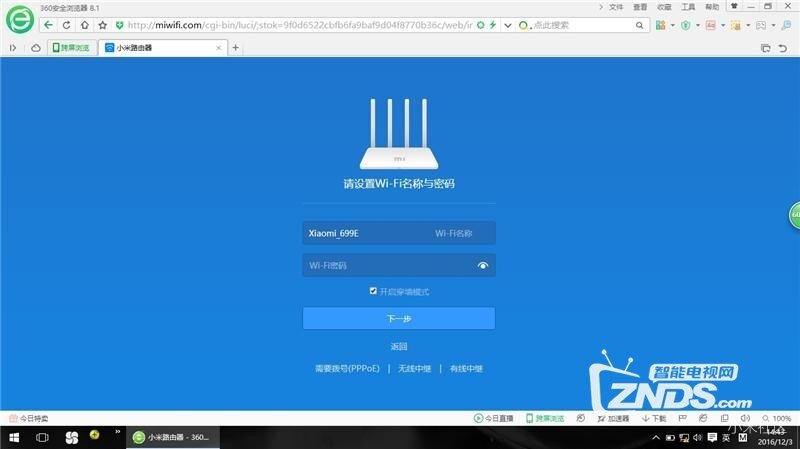Click the 返回 link
Image resolution: width=800 pixels, height=449 pixels.
(x=398, y=346)
